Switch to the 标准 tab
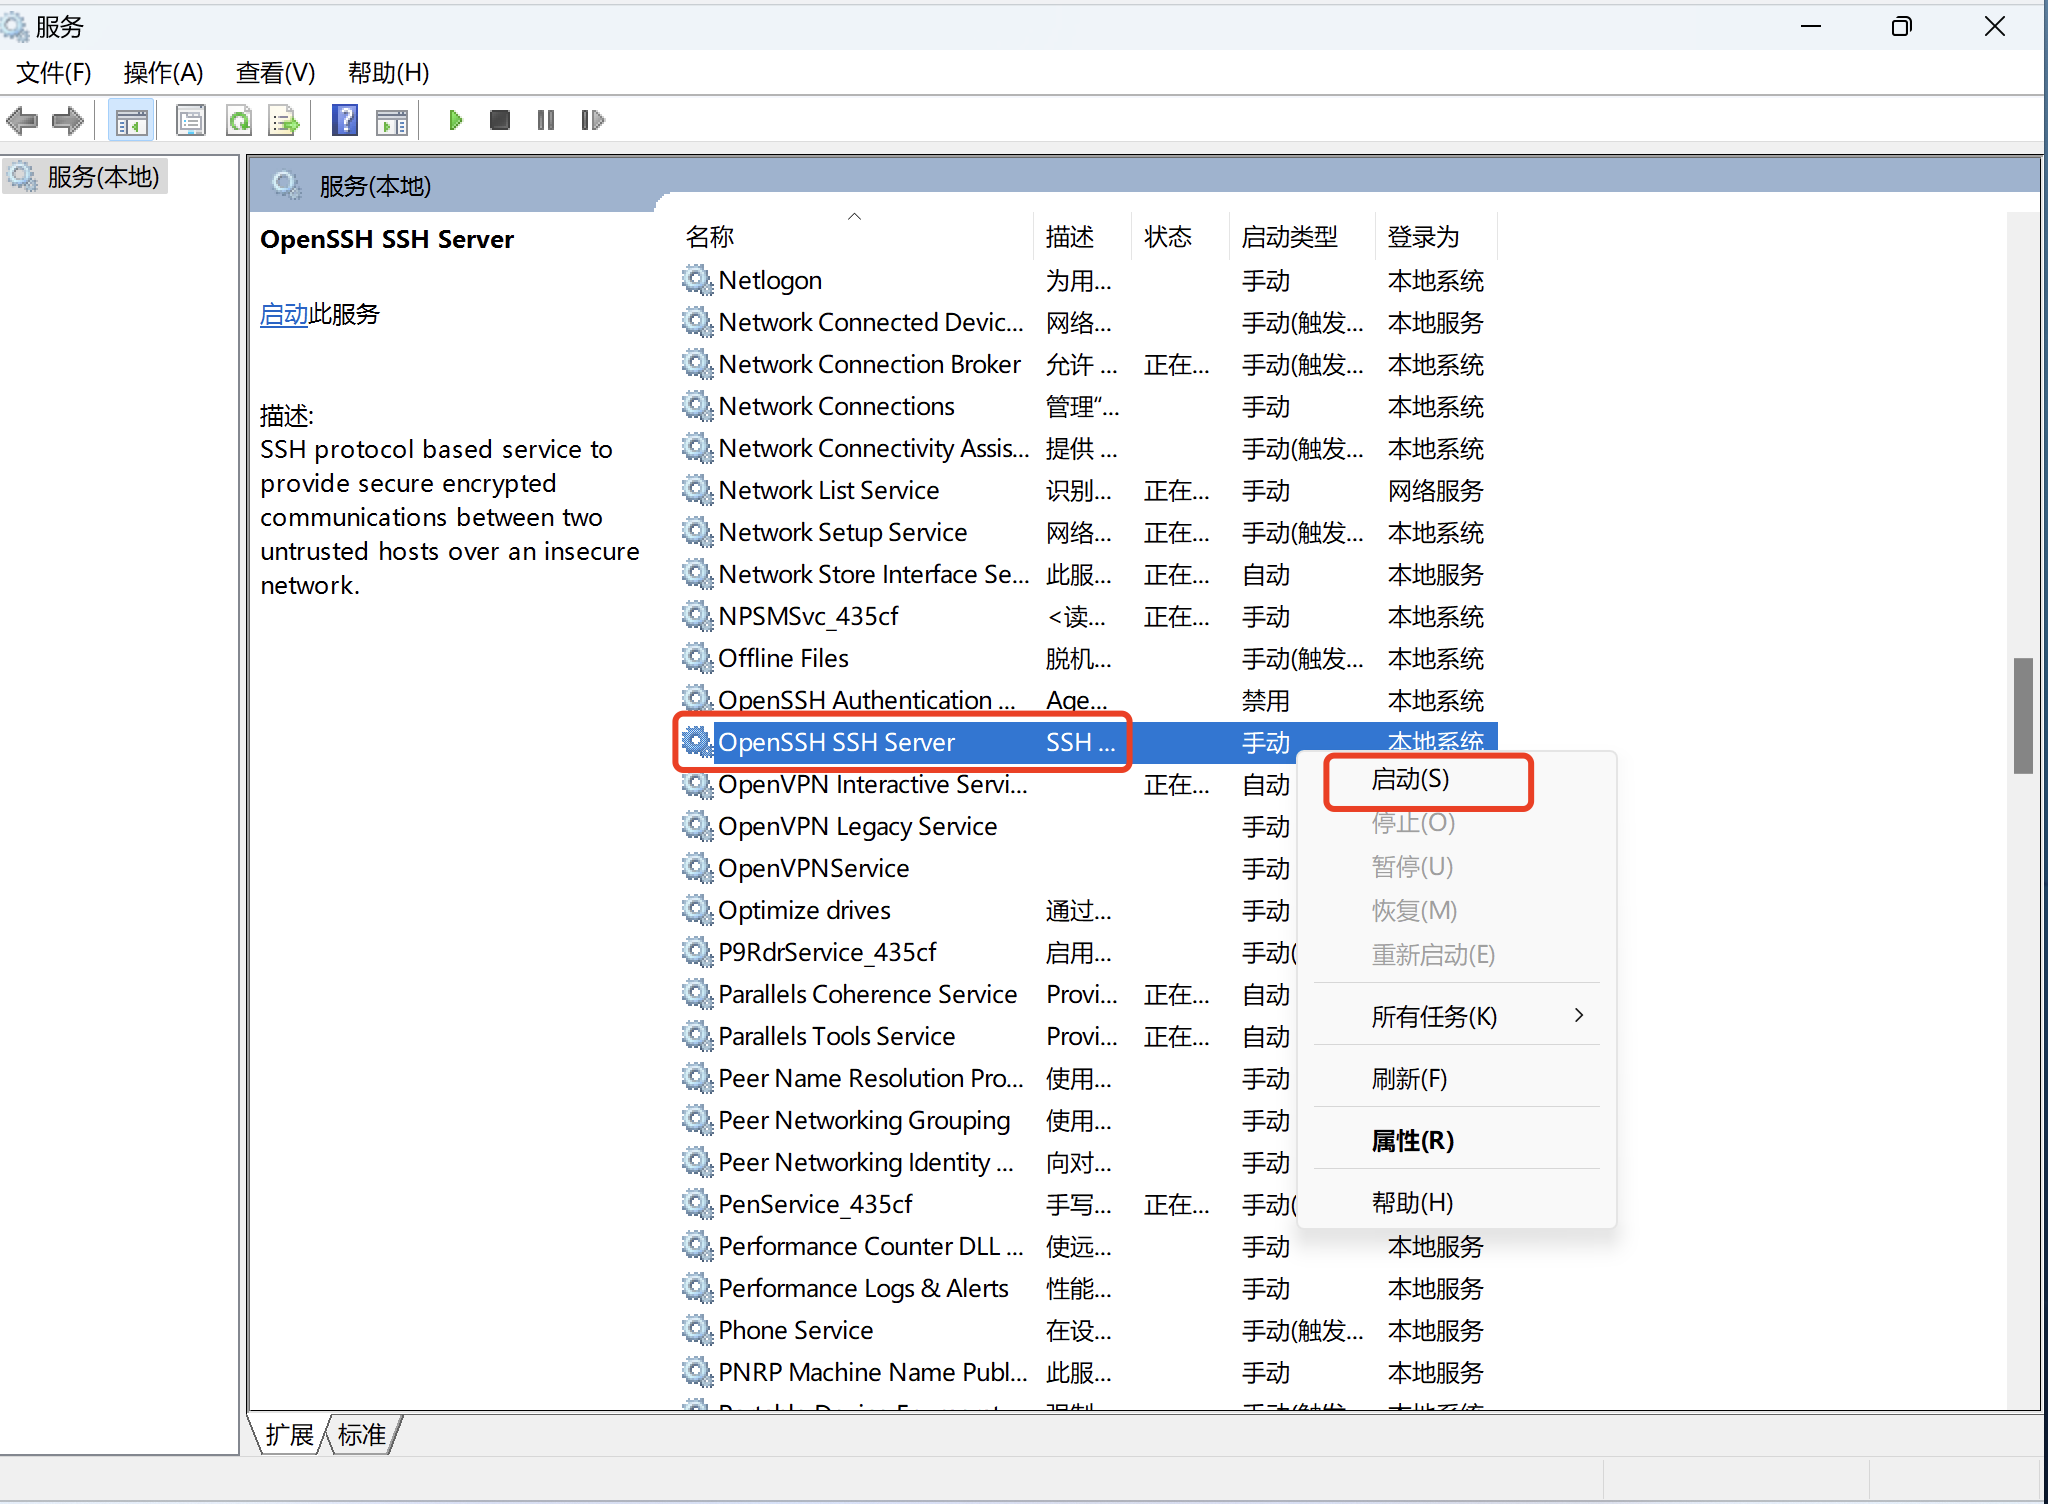Viewport: 2048px width, 1504px height. tap(362, 1435)
